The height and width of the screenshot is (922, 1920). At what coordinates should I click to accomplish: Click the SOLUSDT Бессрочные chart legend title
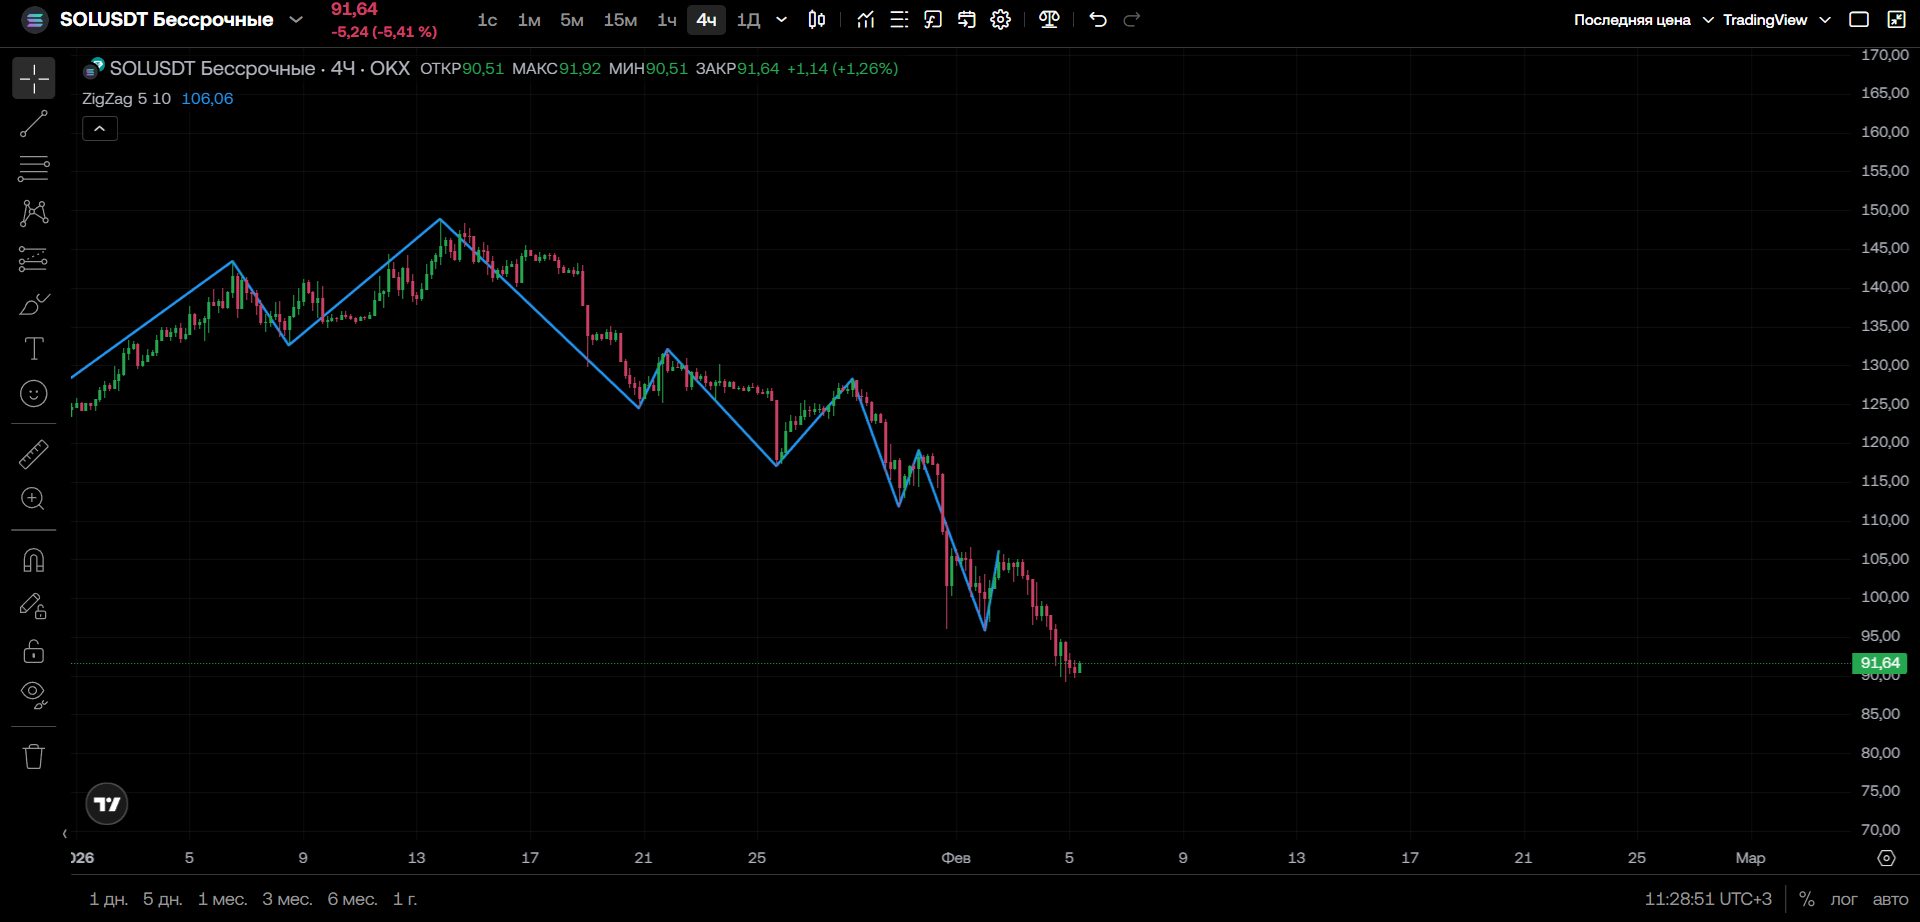(x=259, y=68)
